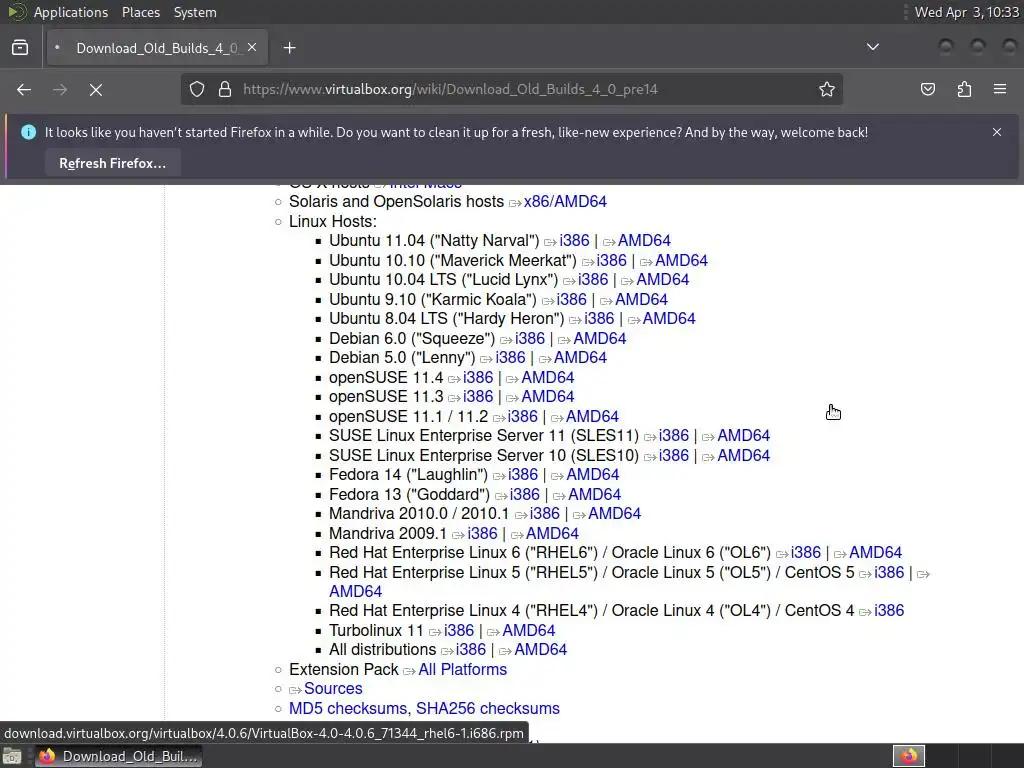Screen dimensions: 1024x768
Task: Click the clock showing Wed Apr 3
Action: [966, 12]
